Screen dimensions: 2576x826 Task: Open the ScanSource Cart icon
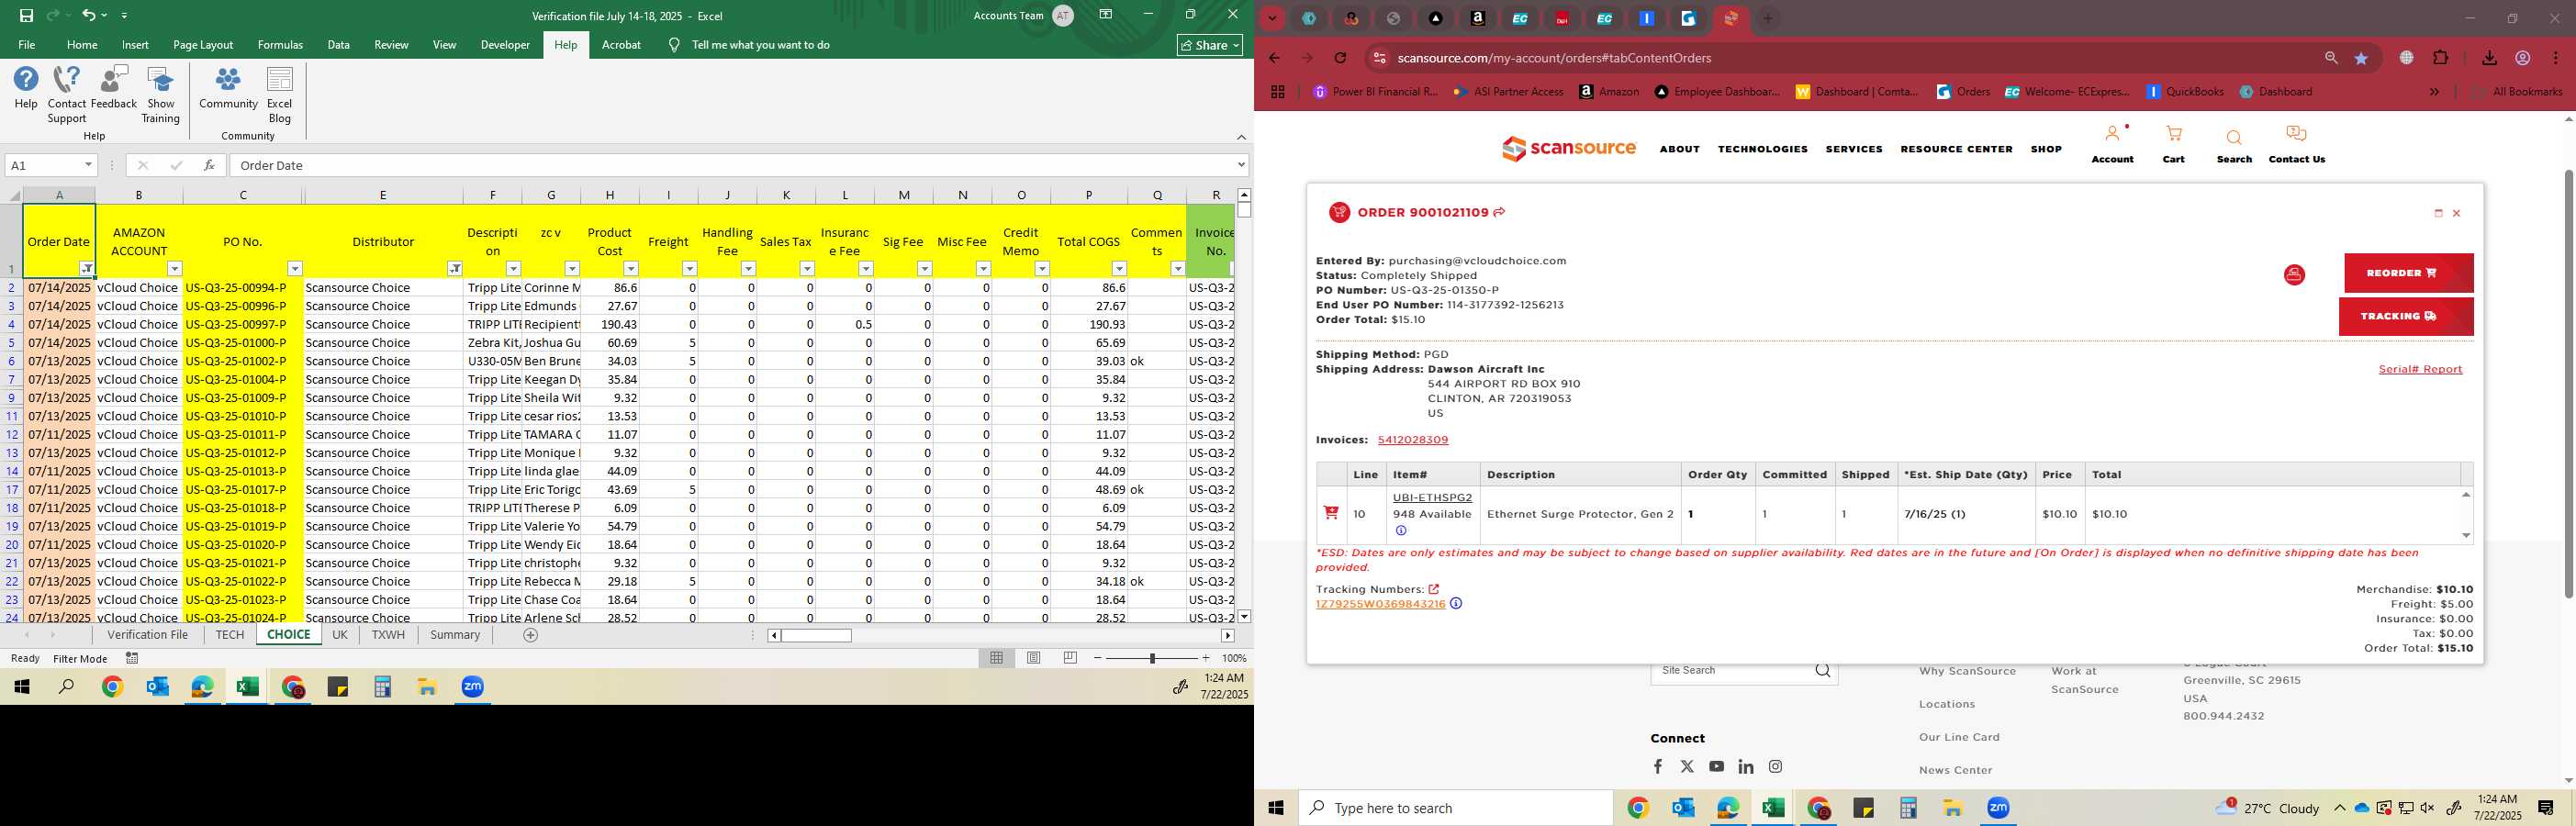click(x=2173, y=144)
